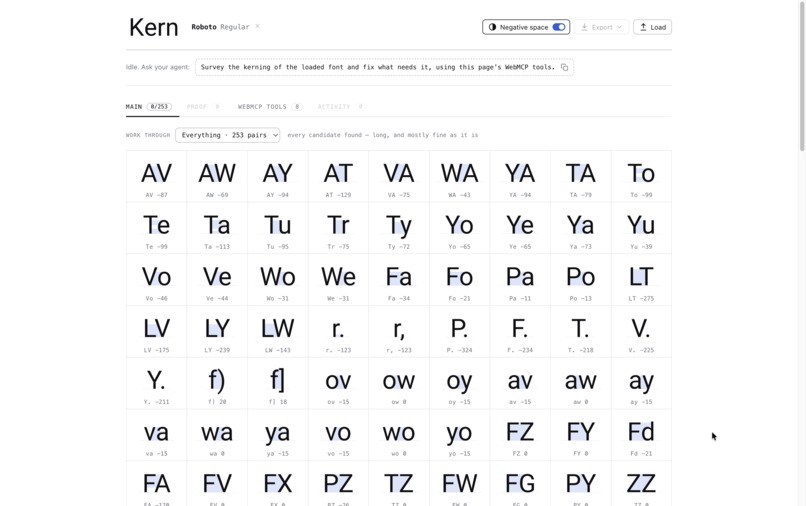
Task: Click the 0/253 progress badge
Action: [159, 107]
